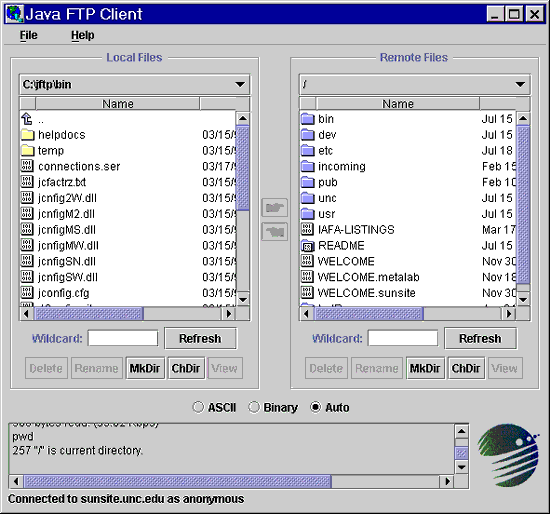Click log area scroll-up arrow
550x514 pixels.
pyautogui.click(x=461, y=431)
